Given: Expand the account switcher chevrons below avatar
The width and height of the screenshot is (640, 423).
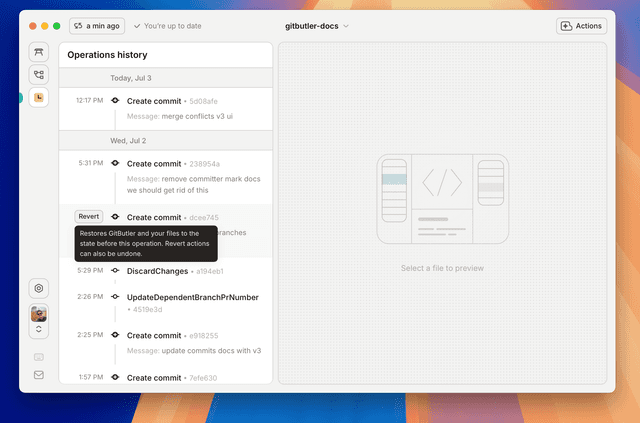Looking at the screenshot, I should click(39, 329).
